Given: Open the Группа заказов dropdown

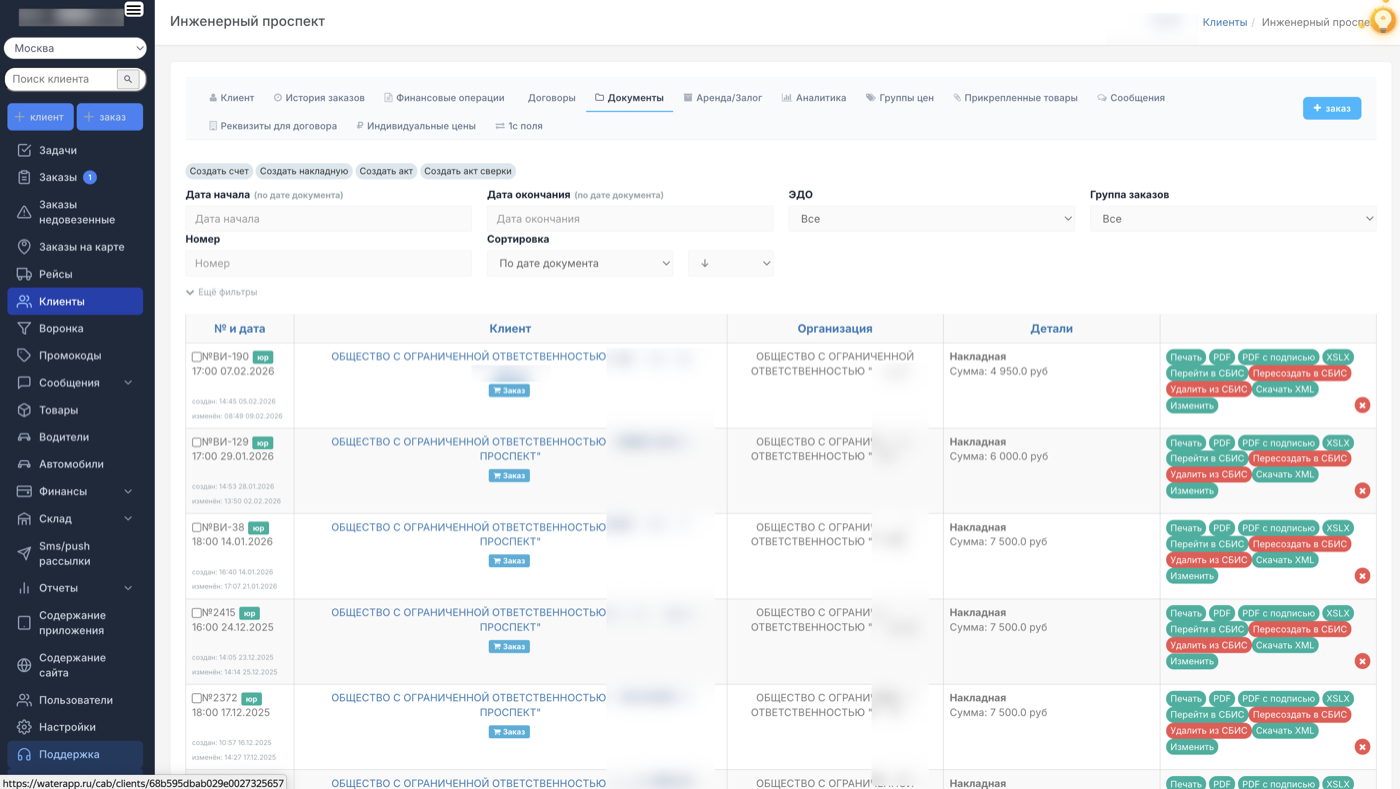Looking at the screenshot, I should 1233,217.
